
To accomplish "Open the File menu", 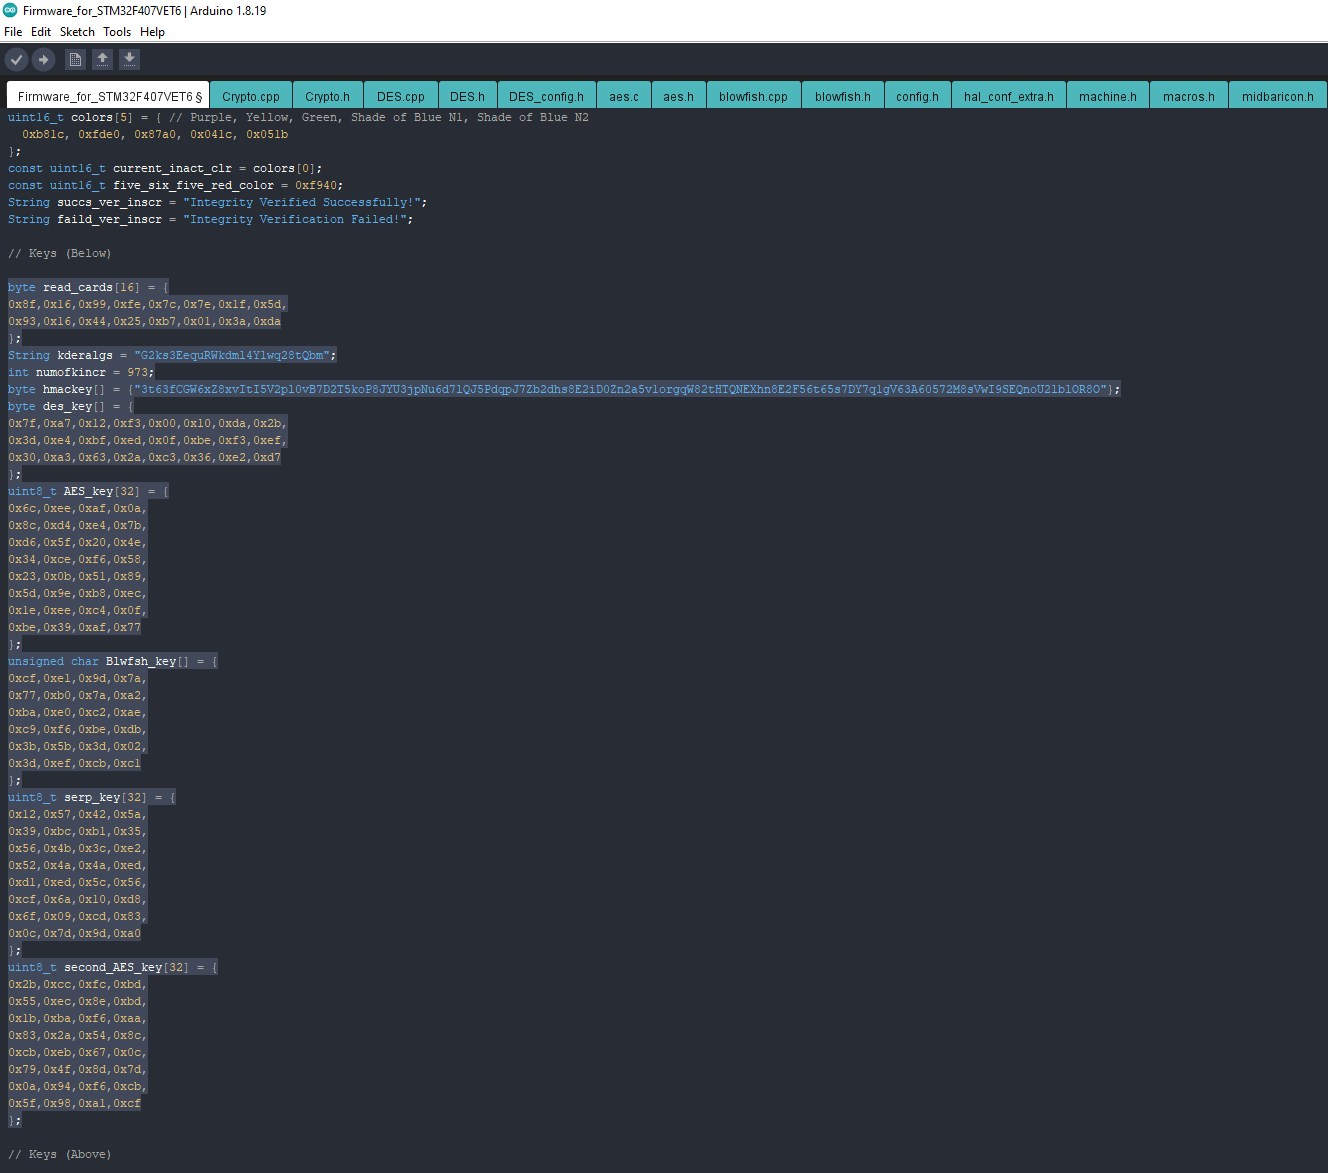I will [x=13, y=32].
